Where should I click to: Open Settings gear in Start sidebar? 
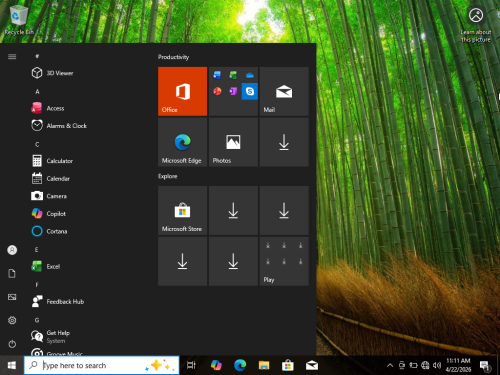[x=12, y=320]
